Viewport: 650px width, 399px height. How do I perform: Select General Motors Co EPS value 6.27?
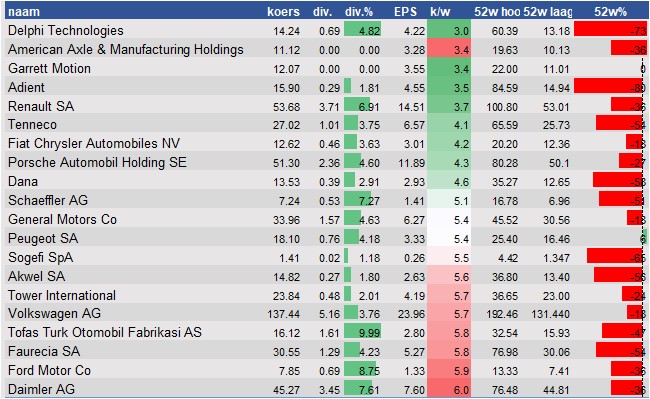click(414, 220)
